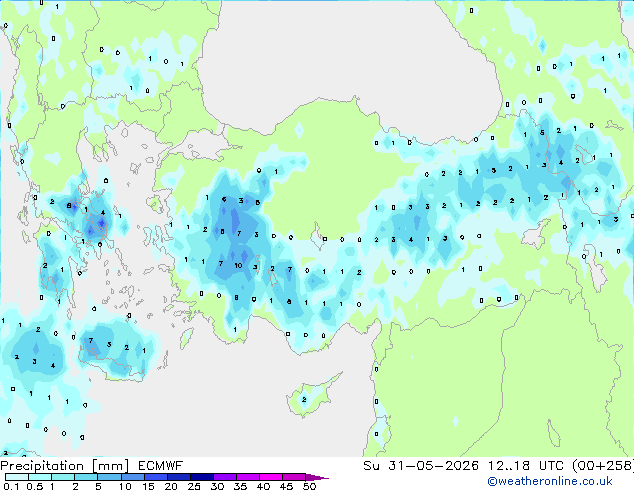This screenshot has height=490, width=634.
Task: Select the 30–35 mm purple legend swatch
Action: [x=225, y=477]
